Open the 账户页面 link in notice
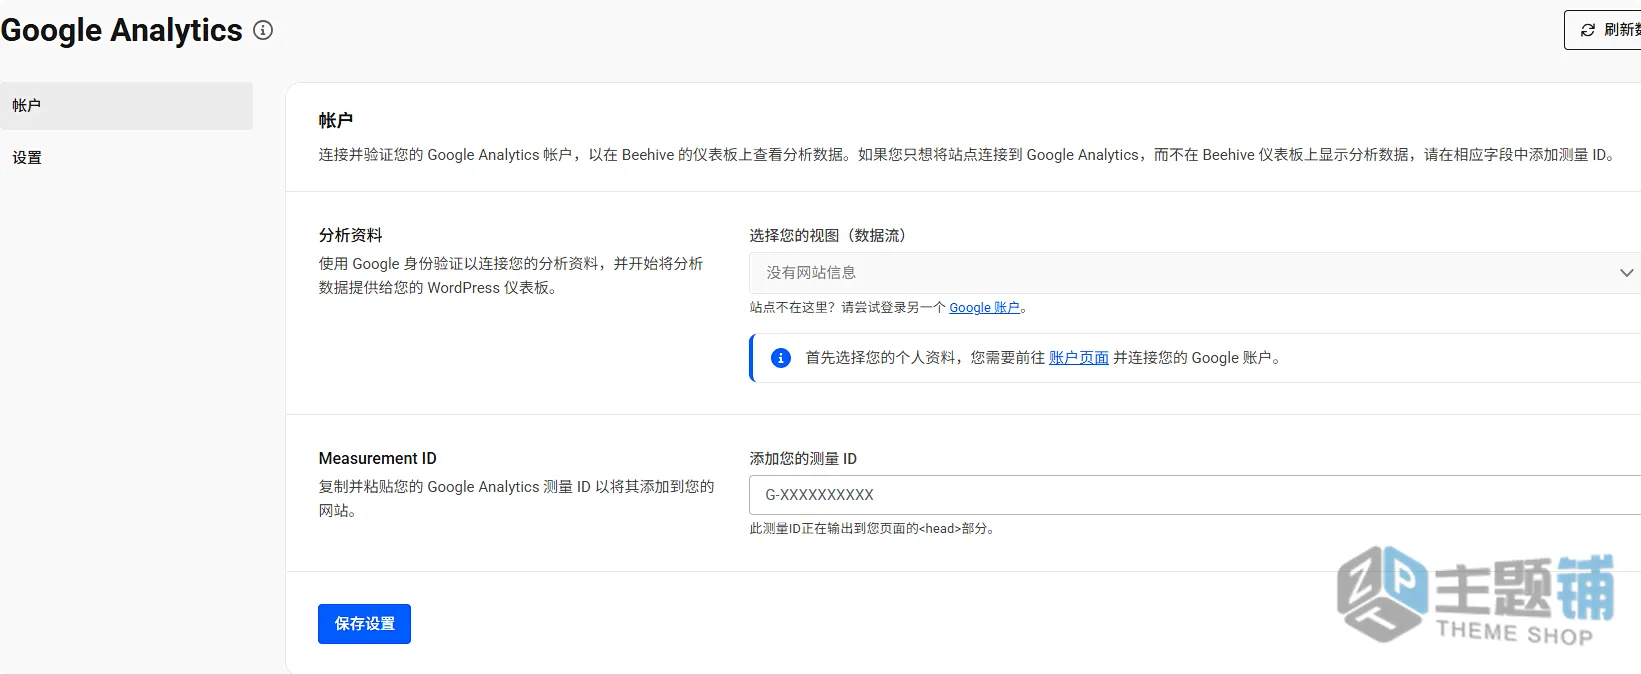The width and height of the screenshot is (1641, 674). click(x=1078, y=358)
